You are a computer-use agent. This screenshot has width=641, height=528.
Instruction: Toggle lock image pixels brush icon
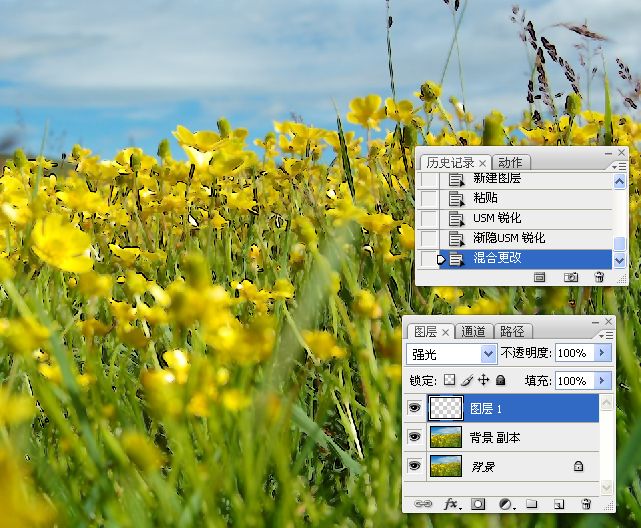coord(466,380)
